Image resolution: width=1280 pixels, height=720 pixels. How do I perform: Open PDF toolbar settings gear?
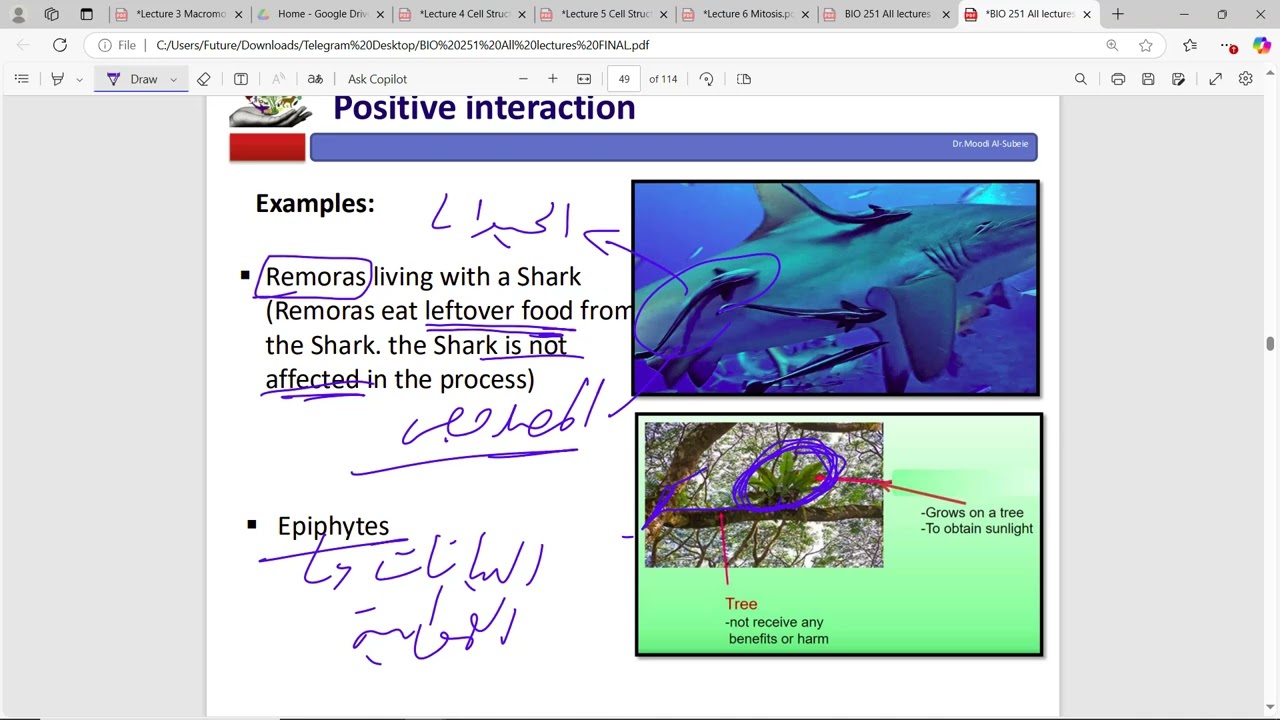(1246, 79)
